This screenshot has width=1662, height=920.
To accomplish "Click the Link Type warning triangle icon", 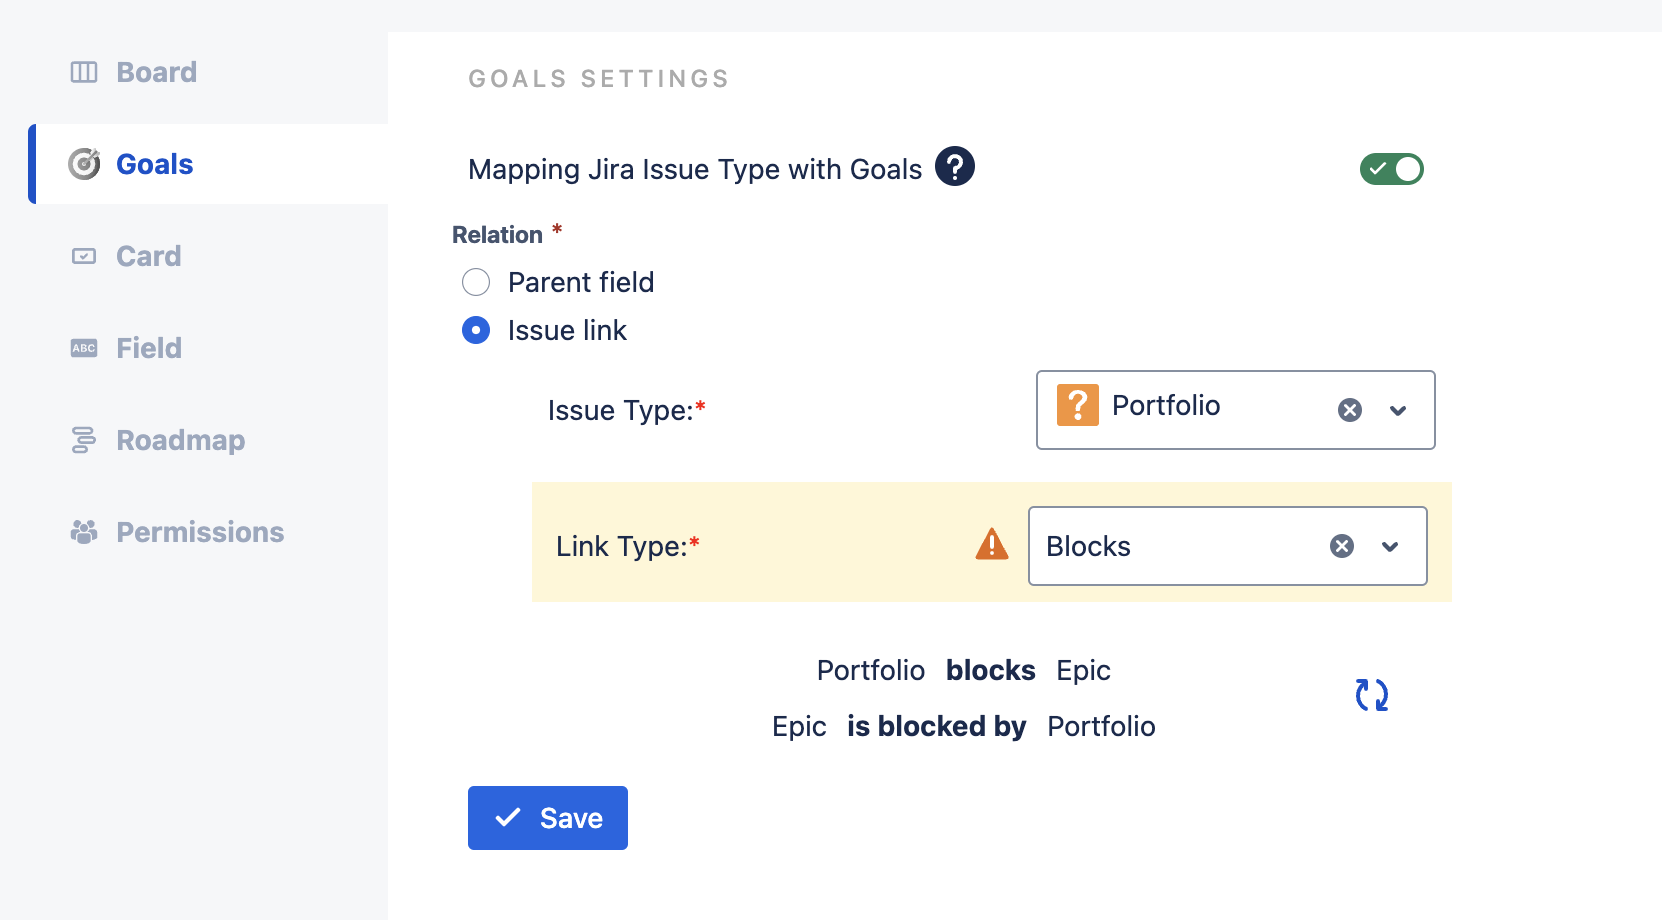I will point(992,545).
